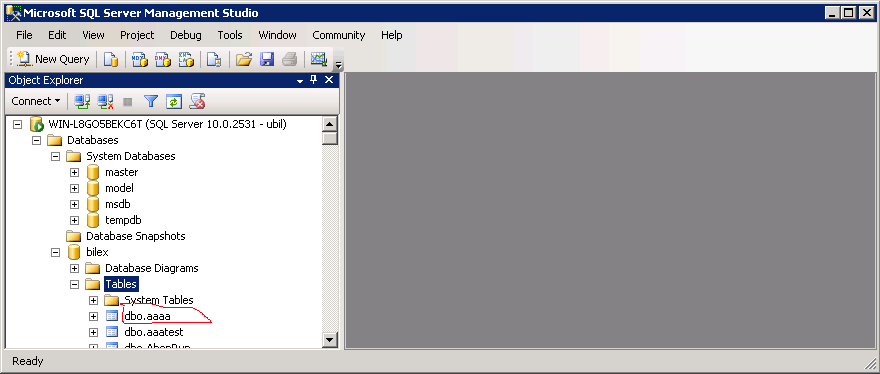Click the Filter funnel icon in Object Explorer

[x=151, y=101]
